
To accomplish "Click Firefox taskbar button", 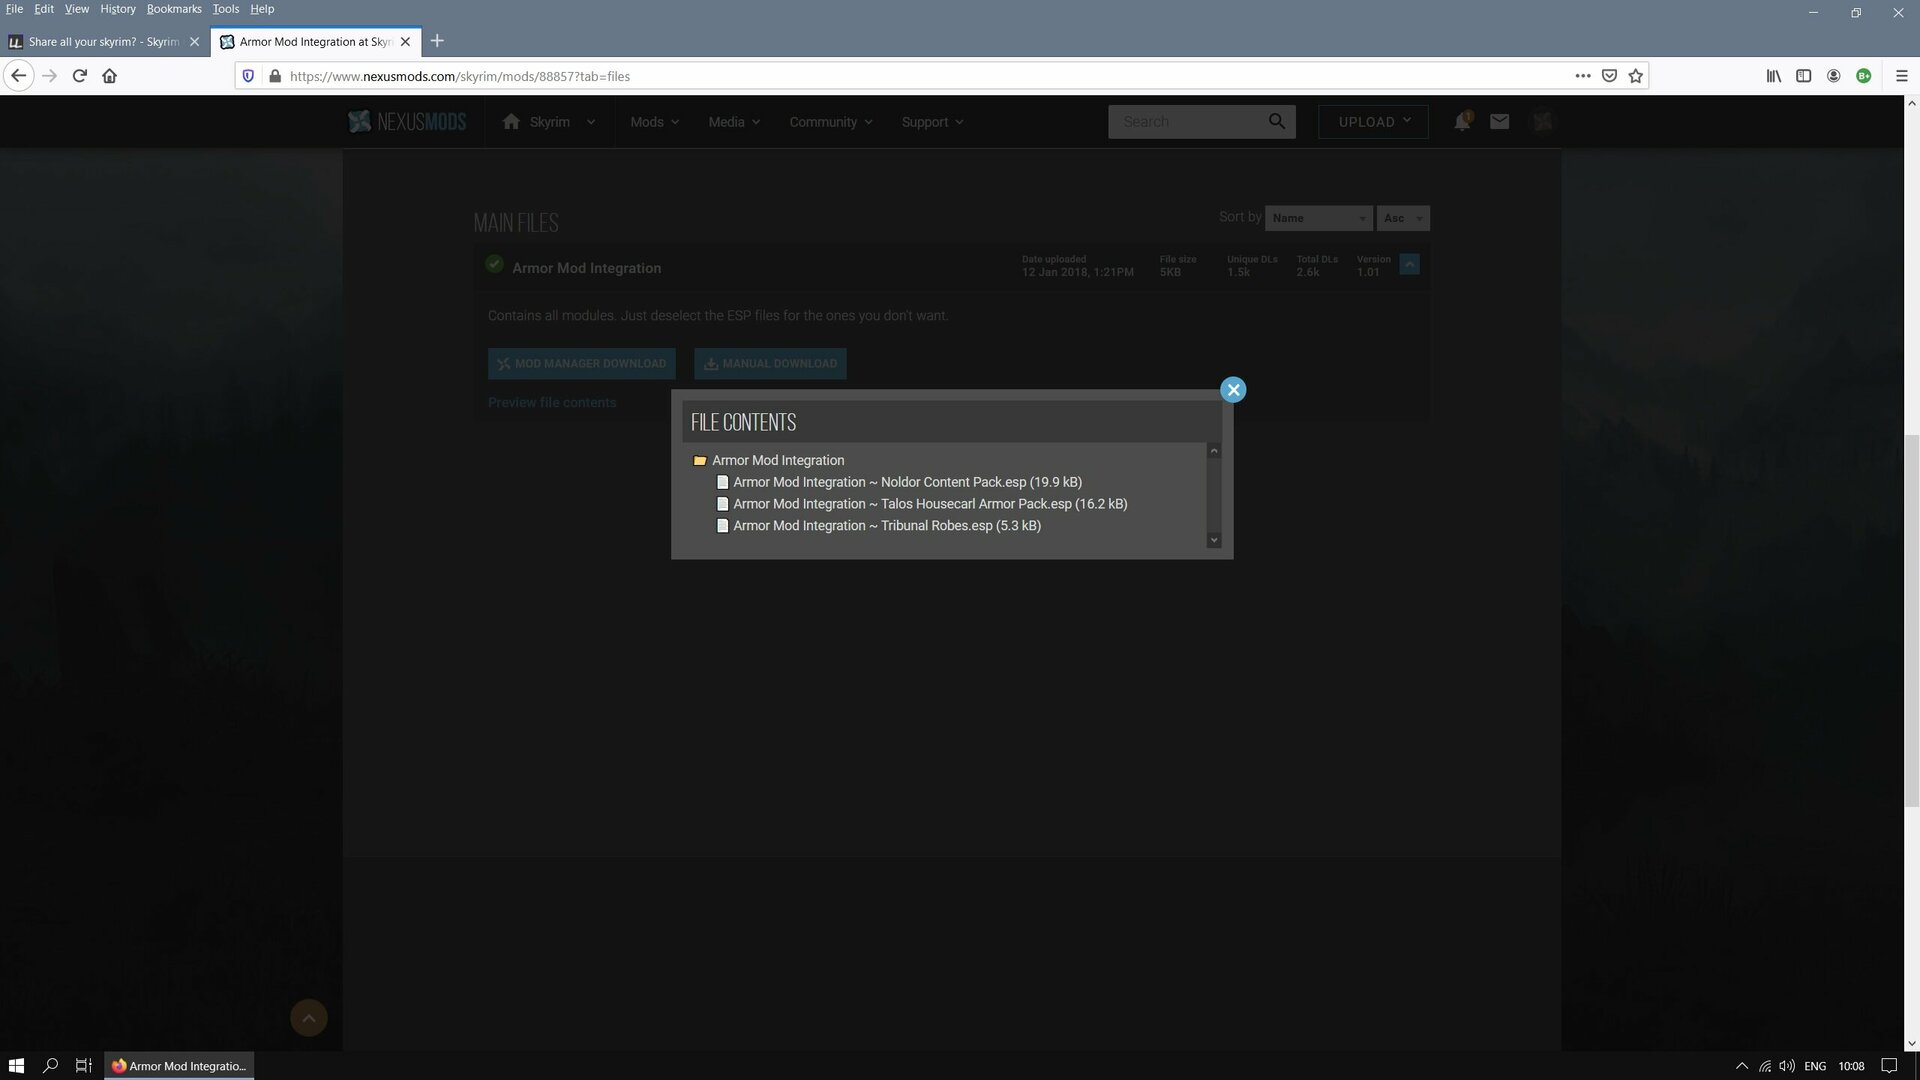I will pos(180,1066).
